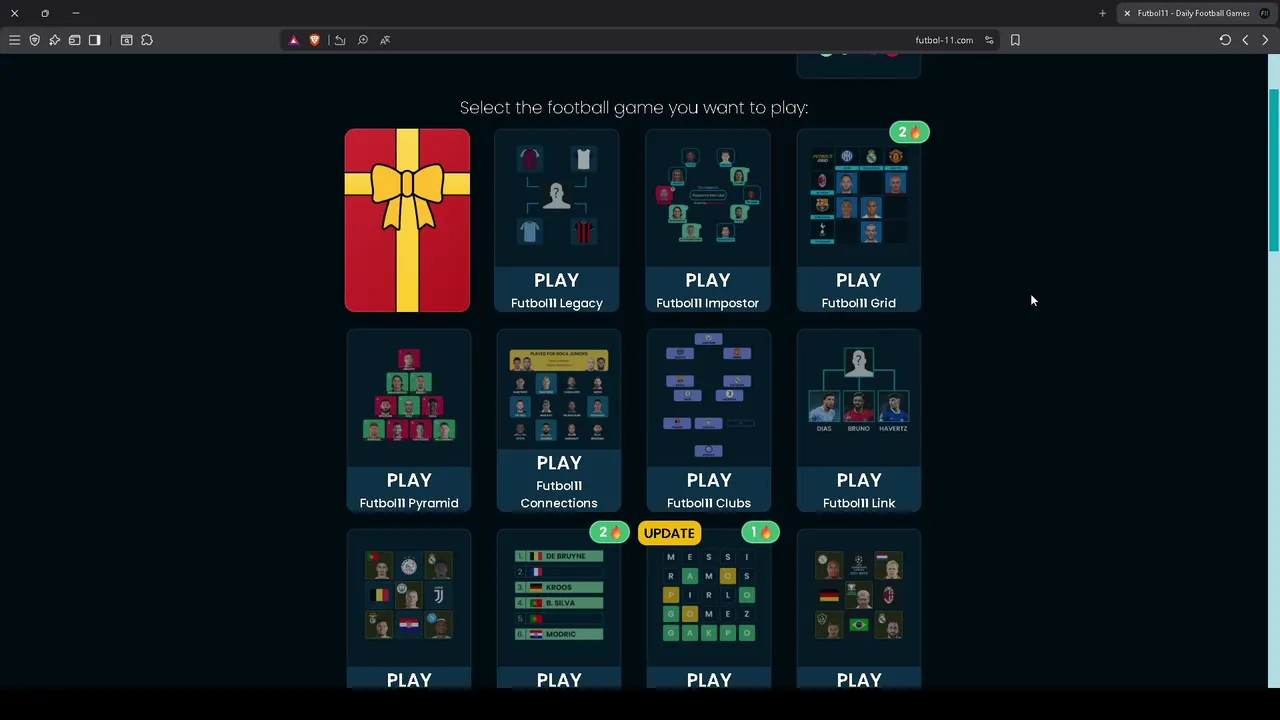Play Futbol11 Link
Image resolution: width=1280 pixels, height=720 pixels.
[859, 490]
